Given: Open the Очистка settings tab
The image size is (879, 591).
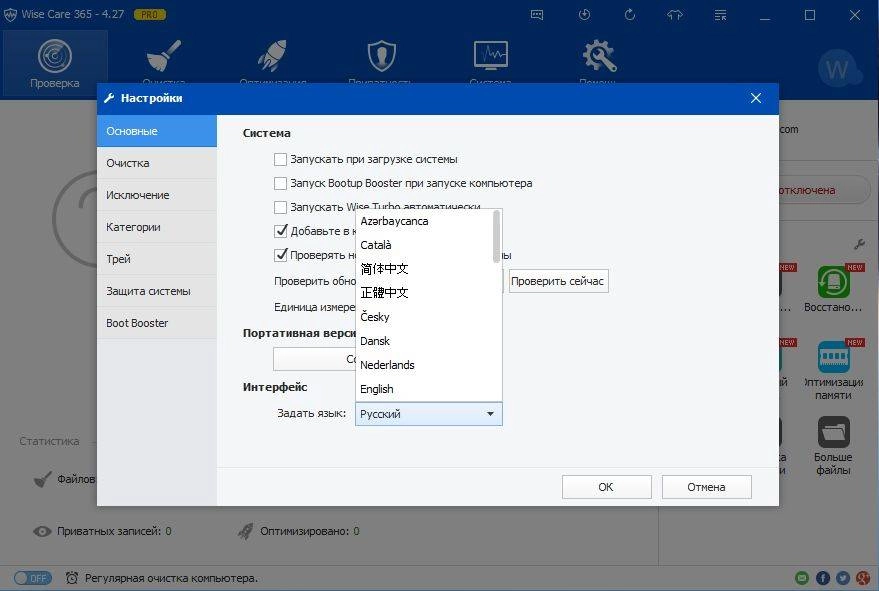Looking at the screenshot, I should click(x=157, y=163).
